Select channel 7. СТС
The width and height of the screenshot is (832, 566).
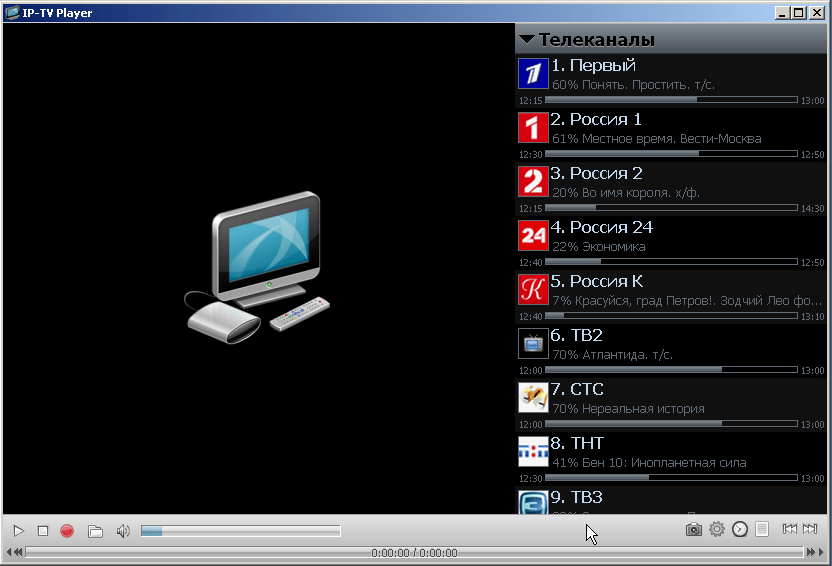click(x=670, y=405)
